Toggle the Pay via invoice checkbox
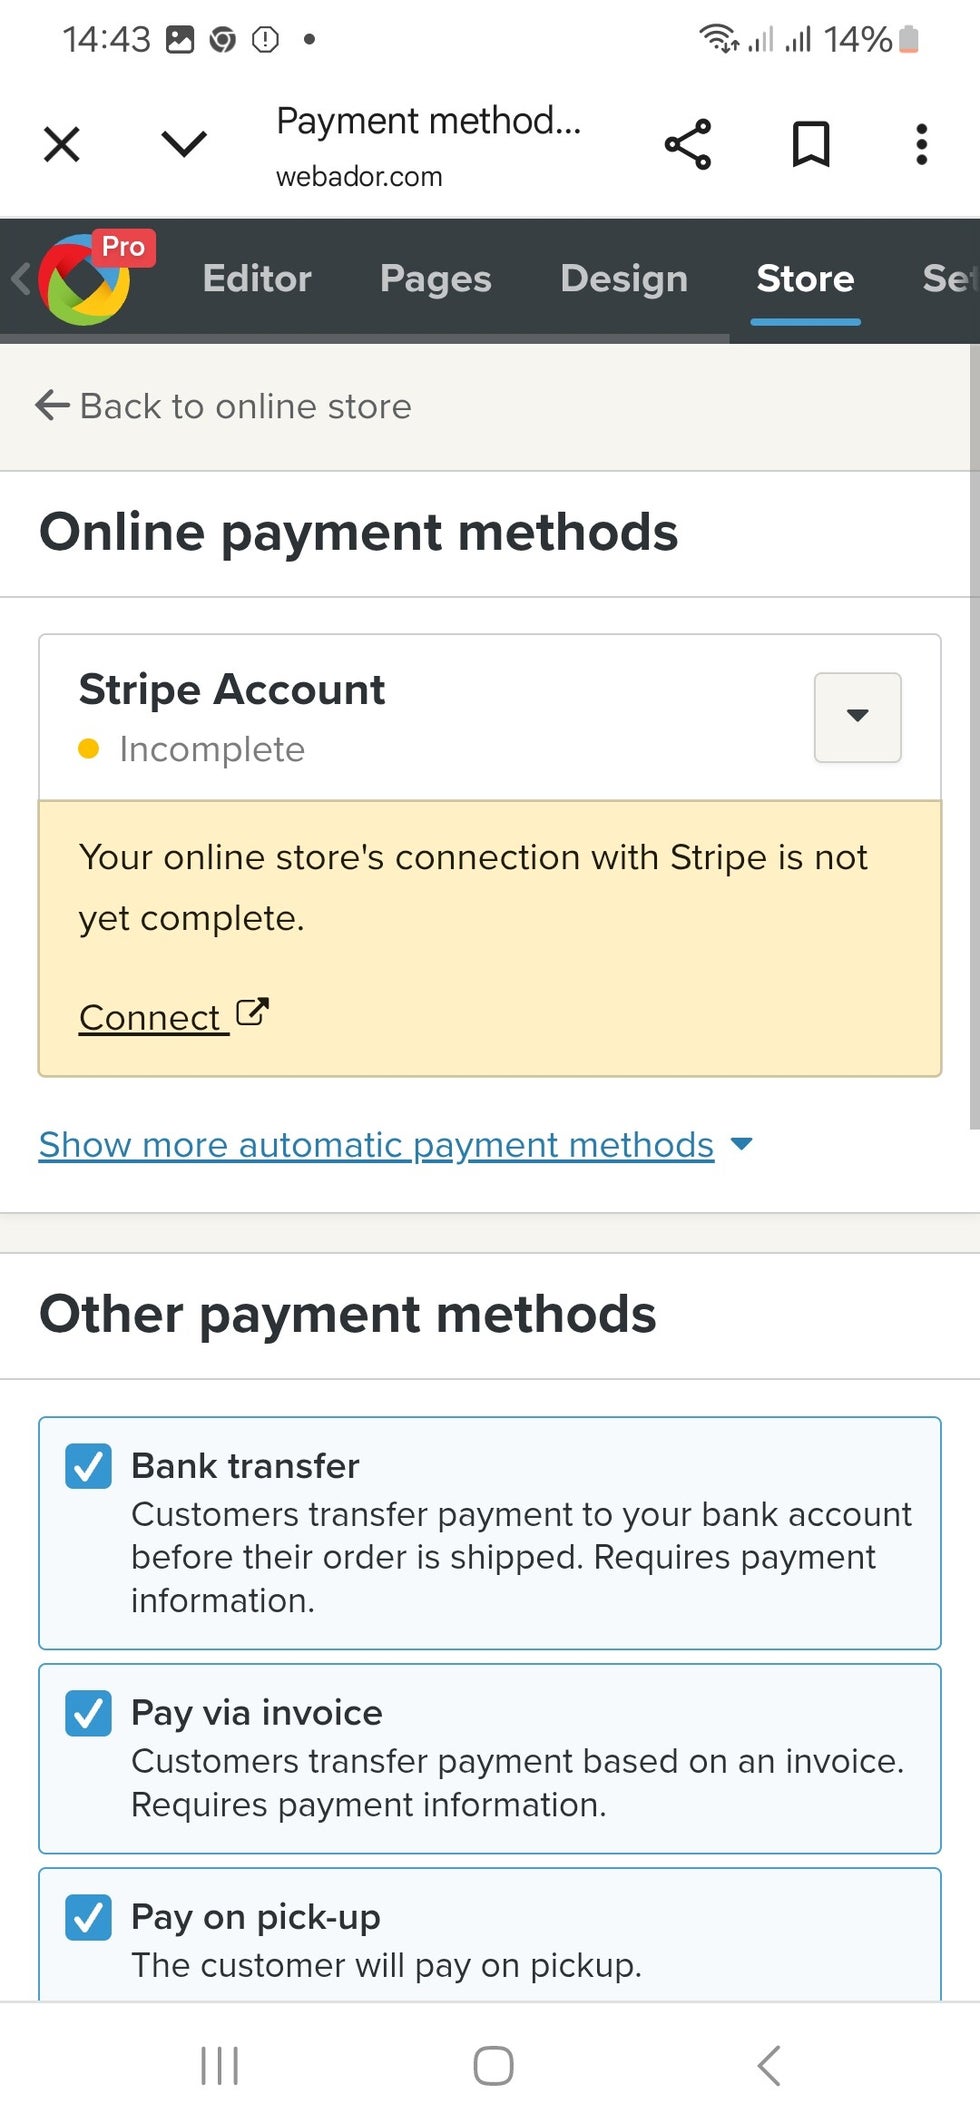The image size is (980, 2123). tap(88, 1713)
